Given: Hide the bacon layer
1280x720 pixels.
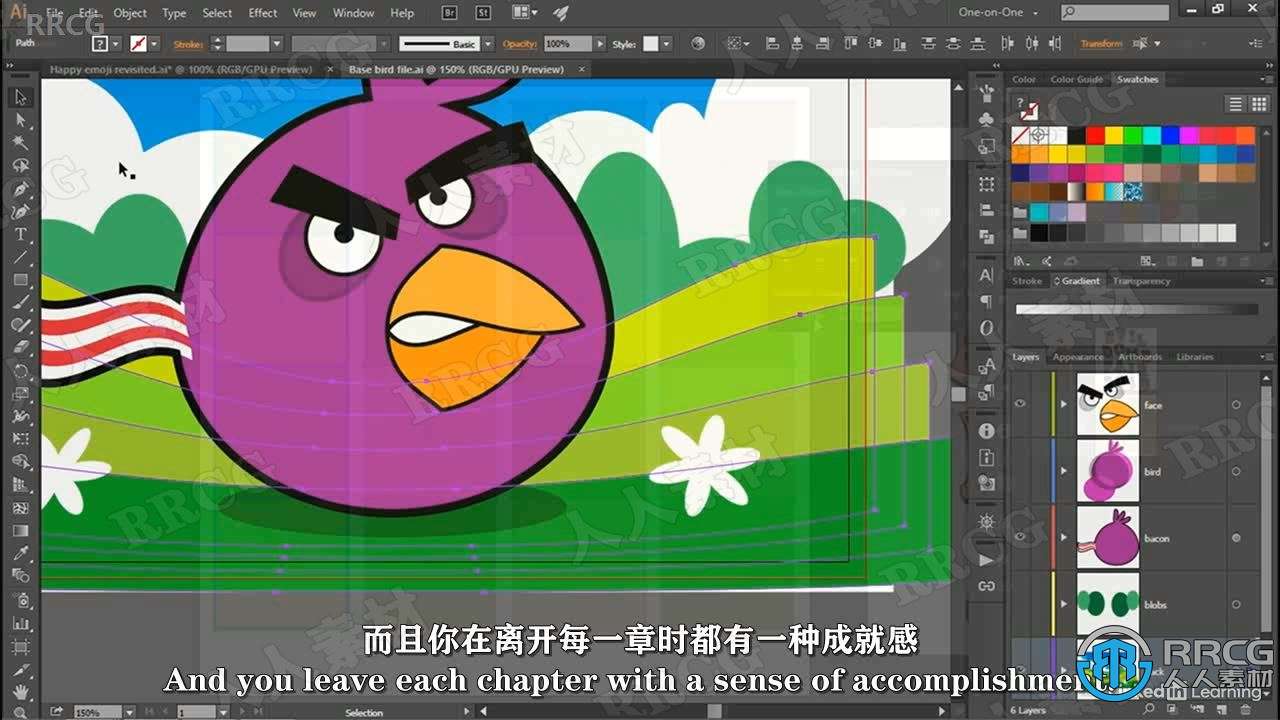Looking at the screenshot, I should point(1020,537).
